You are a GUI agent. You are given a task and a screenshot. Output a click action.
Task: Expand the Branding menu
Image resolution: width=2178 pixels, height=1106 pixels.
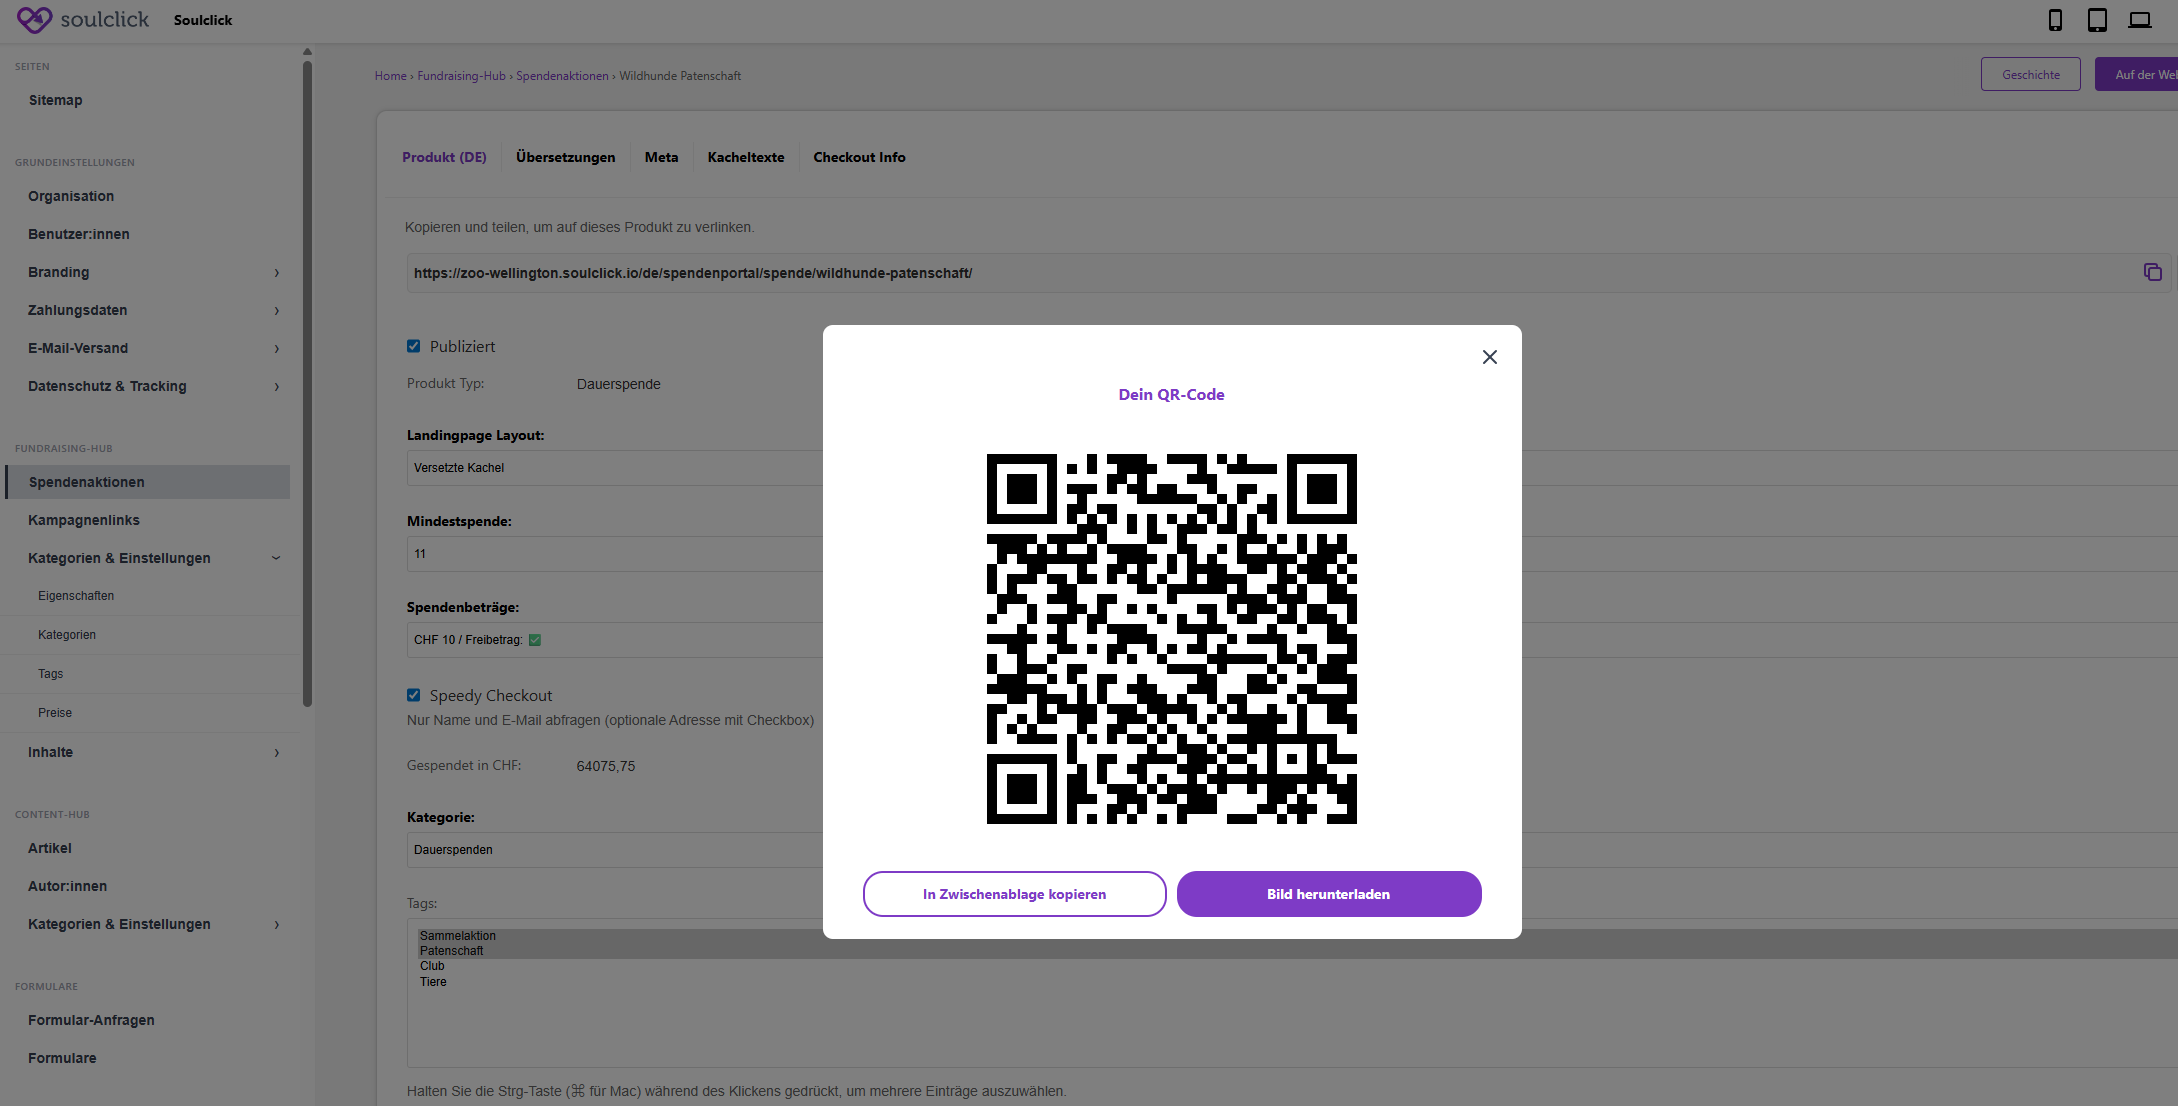pos(277,272)
